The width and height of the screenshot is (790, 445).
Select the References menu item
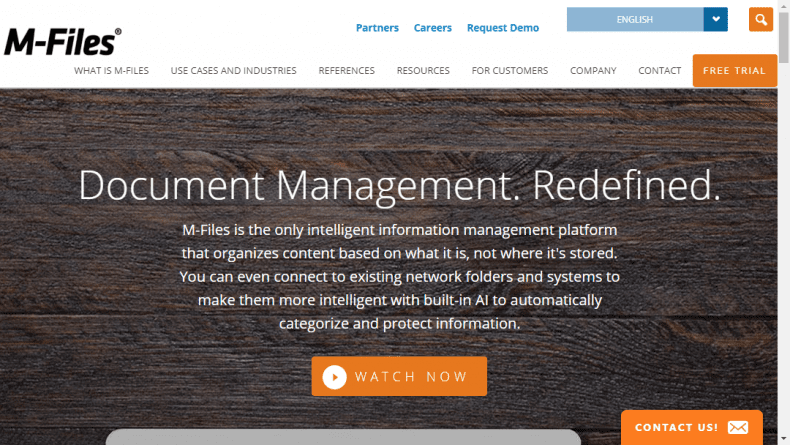coord(346,71)
